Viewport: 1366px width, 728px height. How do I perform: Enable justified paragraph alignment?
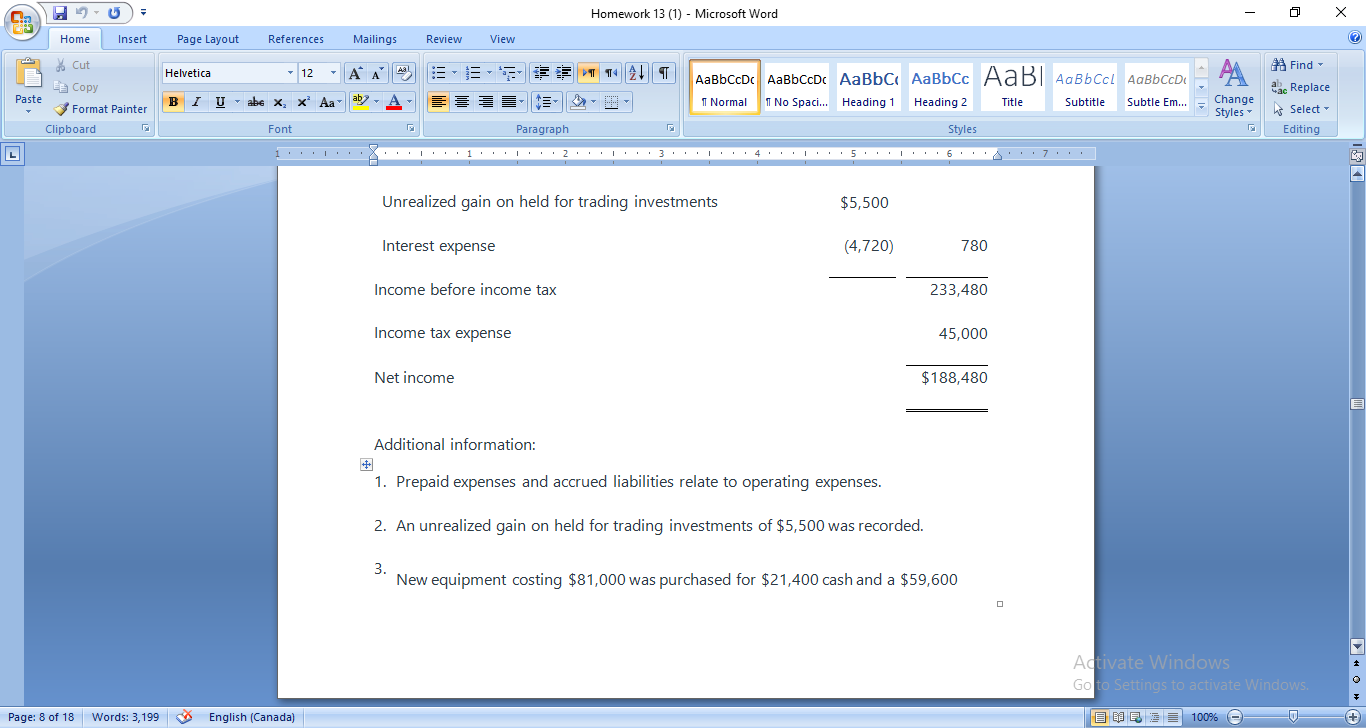click(510, 101)
